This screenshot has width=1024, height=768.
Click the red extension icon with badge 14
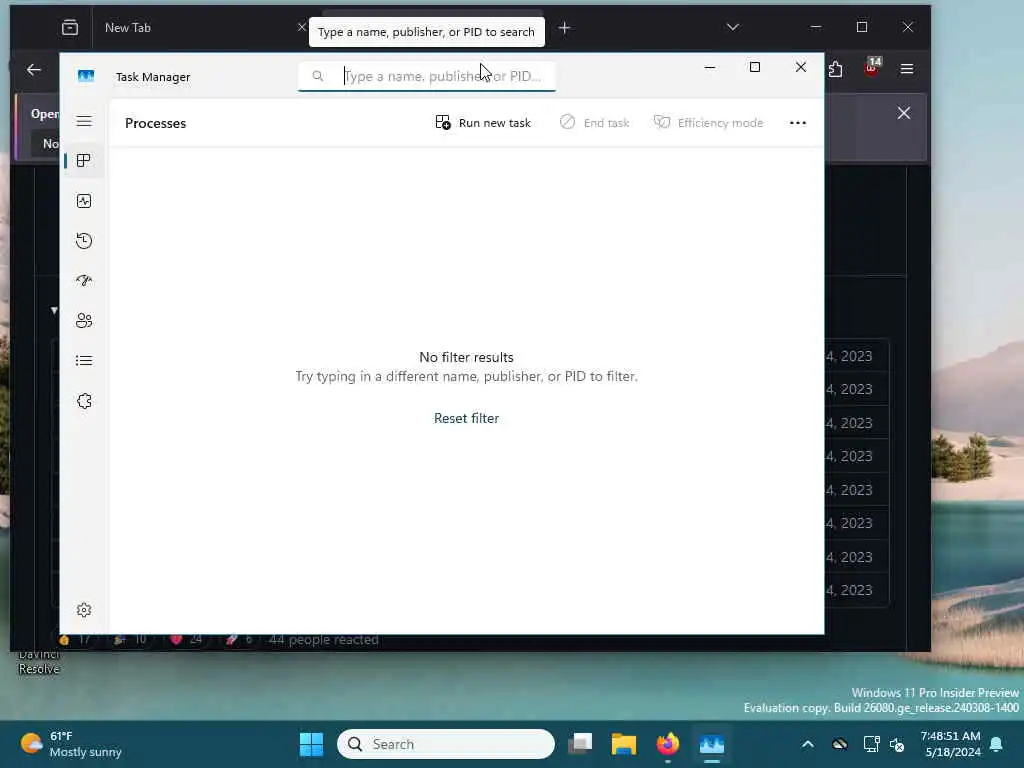[872, 67]
